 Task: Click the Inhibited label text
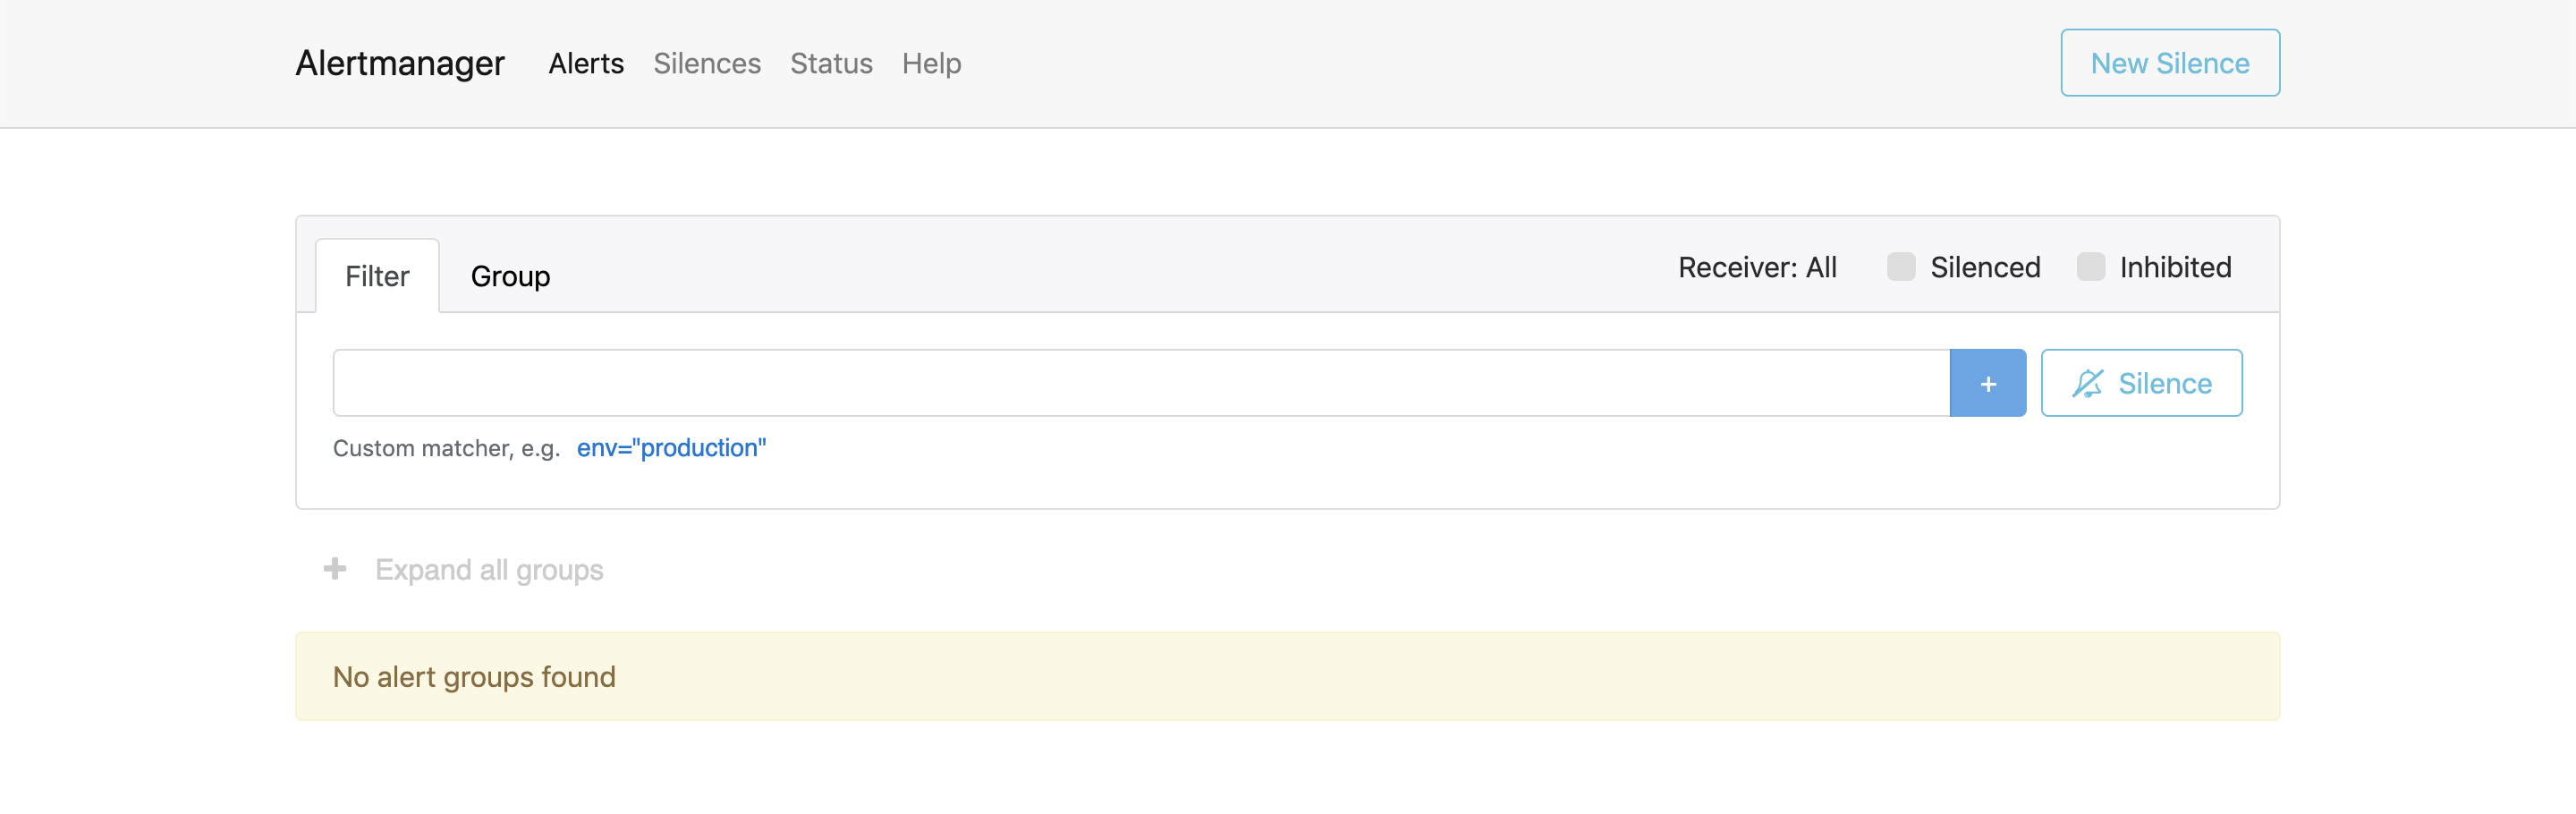(2175, 267)
